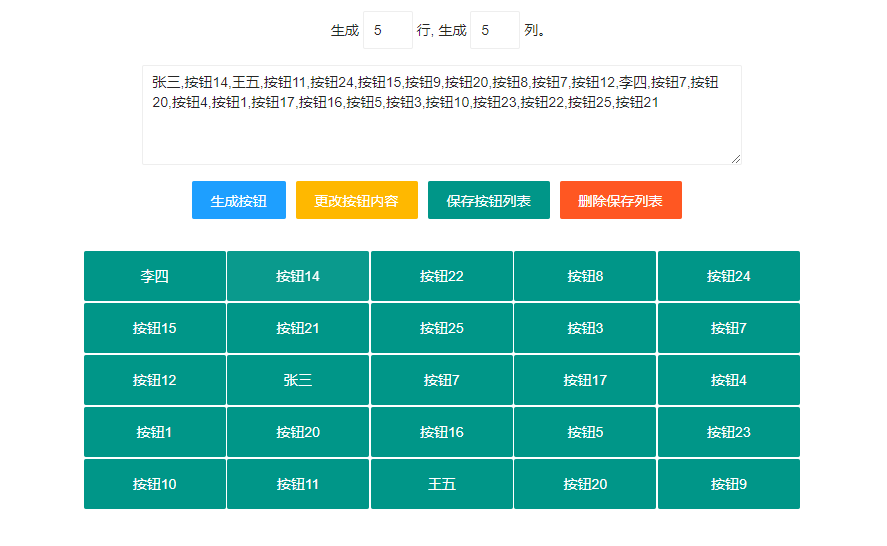Screen dimensions: 887x546
Task: Select the 按钮16 grid button
Action: click(x=442, y=432)
